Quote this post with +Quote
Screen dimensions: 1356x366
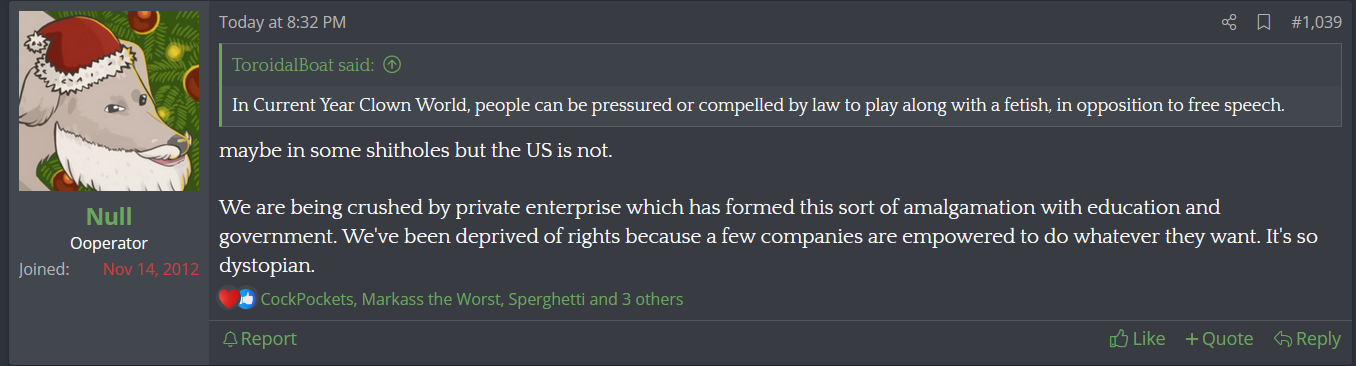pyautogui.click(x=1219, y=339)
